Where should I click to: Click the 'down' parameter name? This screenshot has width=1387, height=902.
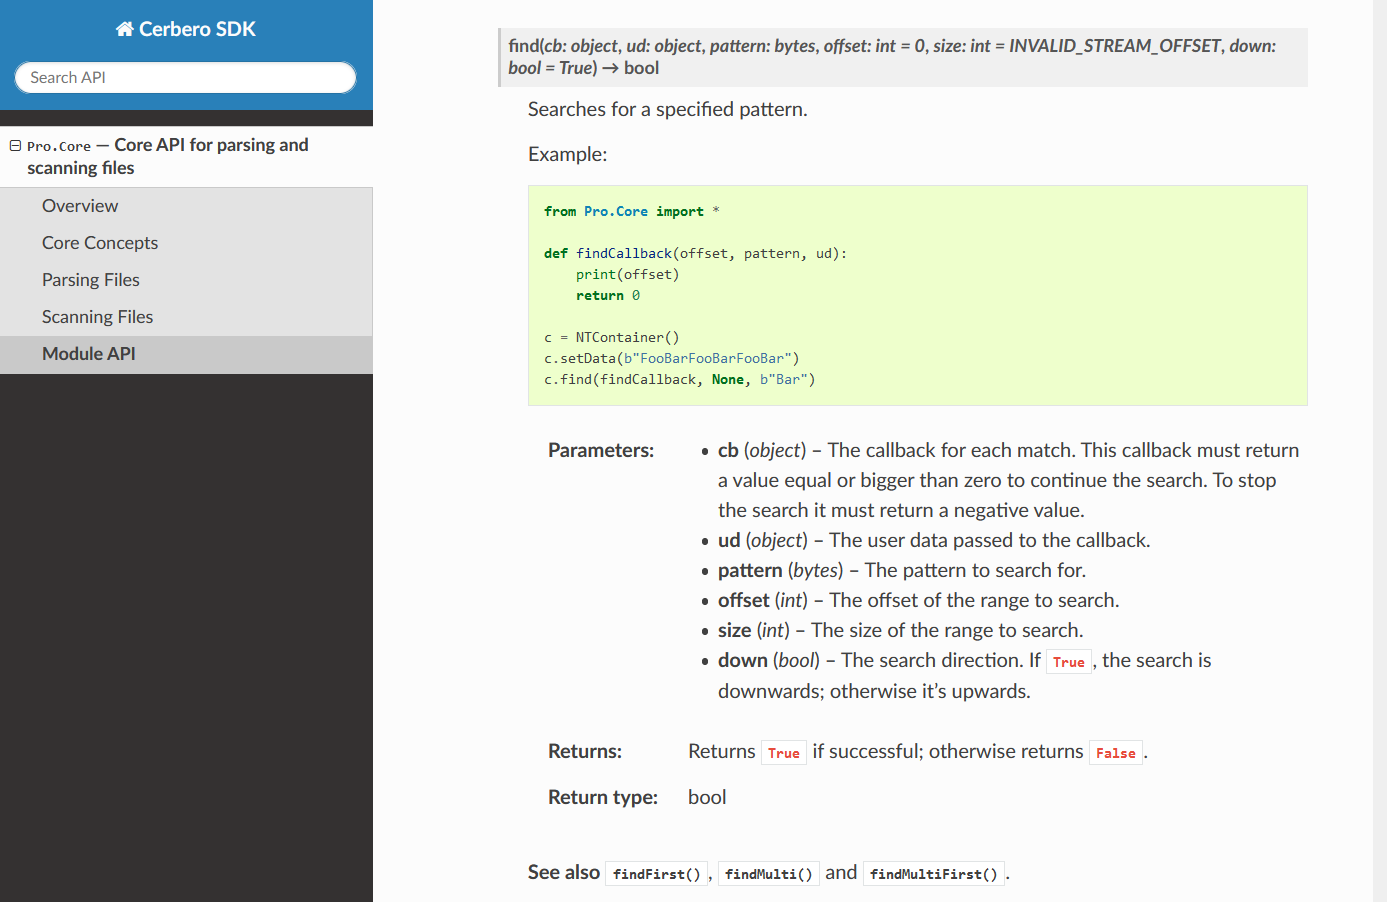(743, 660)
